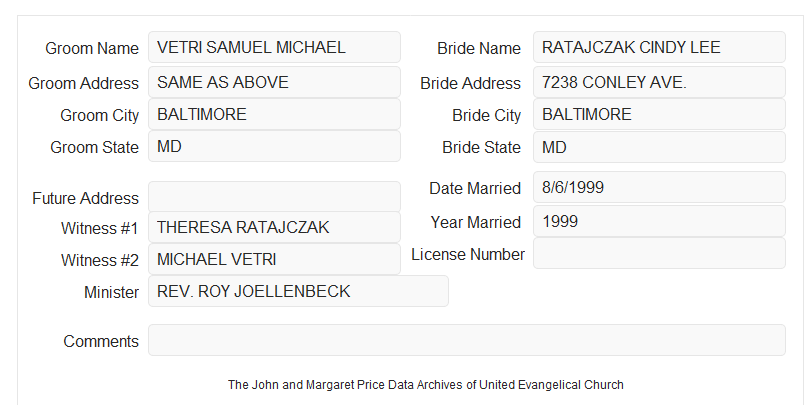Click the Witness #2 field

tap(274, 259)
